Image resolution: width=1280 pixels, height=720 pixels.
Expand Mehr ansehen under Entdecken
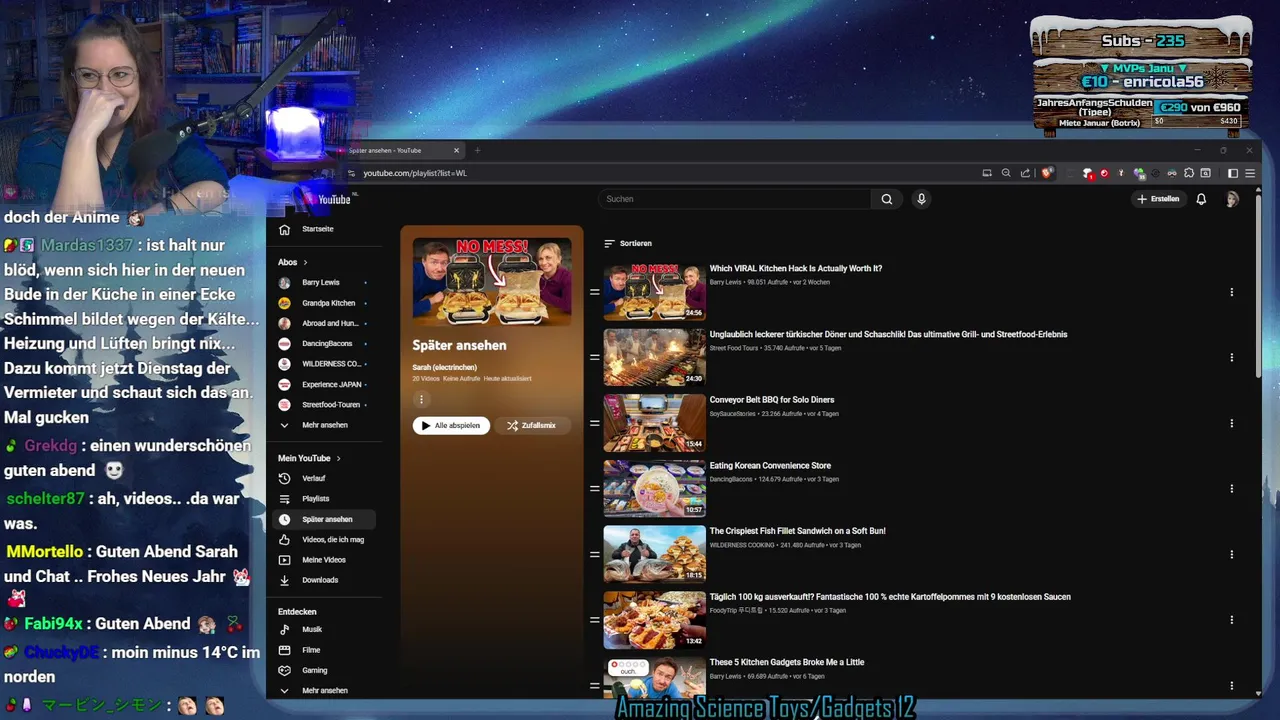[x=326, y=690]
